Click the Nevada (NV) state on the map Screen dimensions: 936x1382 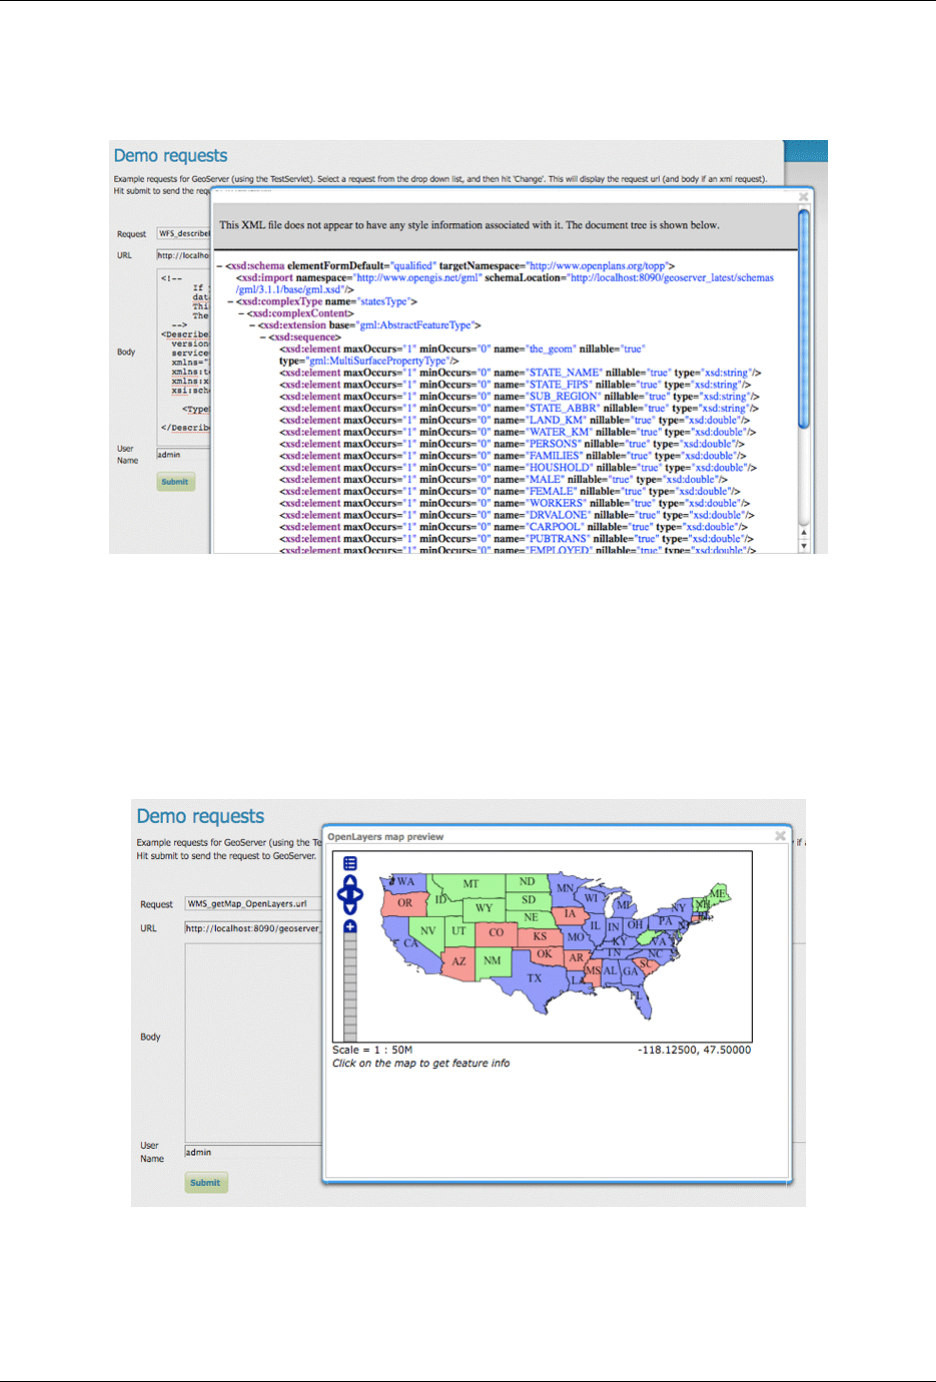coord(428,931)
